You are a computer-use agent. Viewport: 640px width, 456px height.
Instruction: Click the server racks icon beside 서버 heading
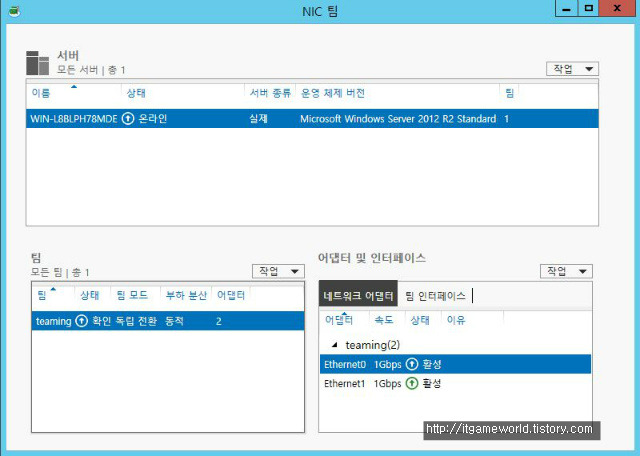[x=37, y=63]
